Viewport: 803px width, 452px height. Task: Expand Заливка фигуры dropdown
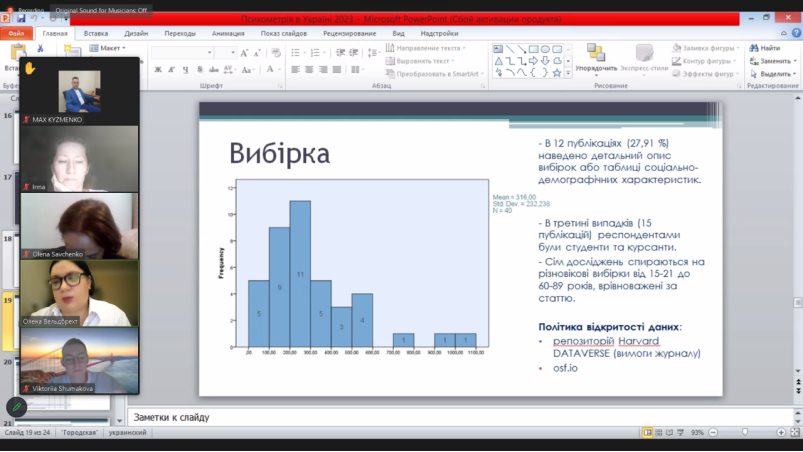706,47
